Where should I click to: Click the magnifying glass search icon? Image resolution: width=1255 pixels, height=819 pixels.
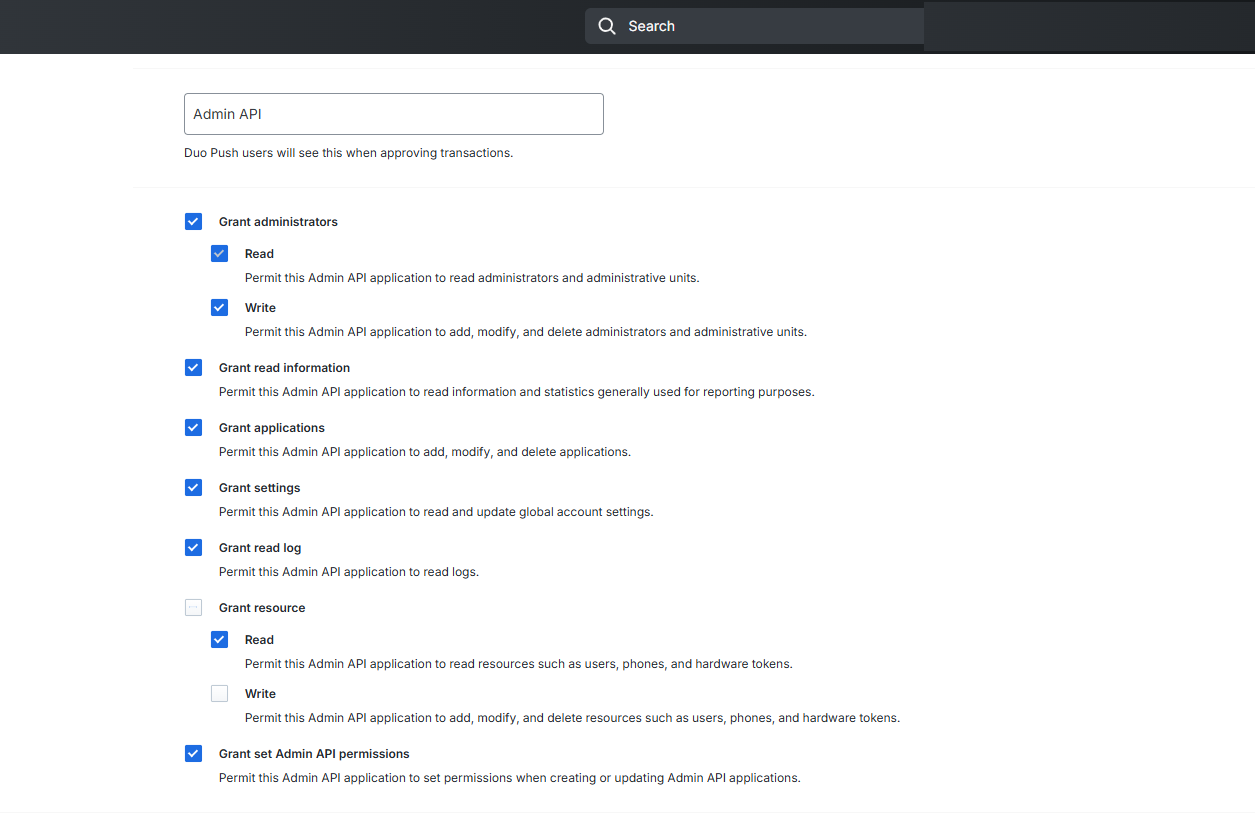coord(606,26)
